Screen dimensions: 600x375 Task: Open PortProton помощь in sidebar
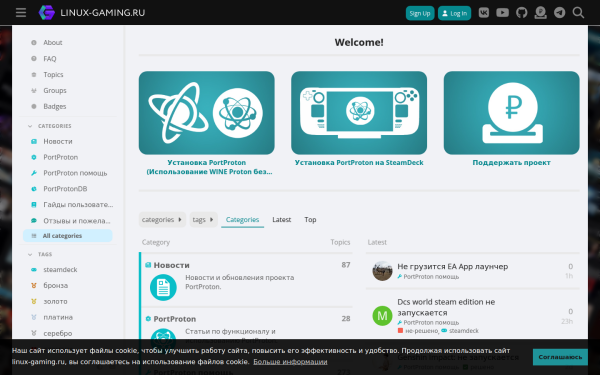75,173
